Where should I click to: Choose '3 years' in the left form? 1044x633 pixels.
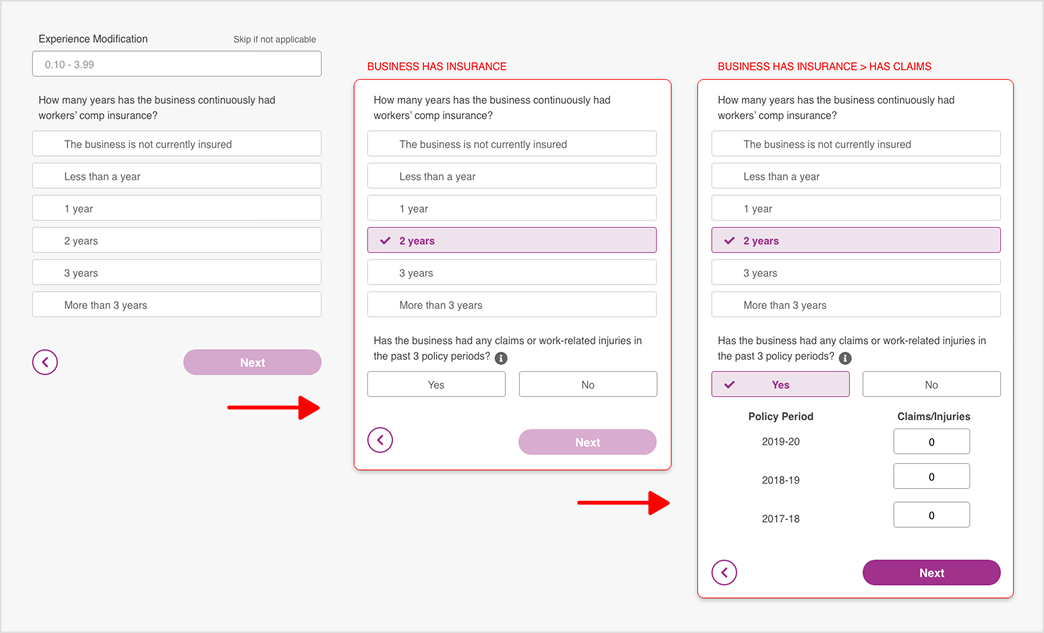pyautogui.click(x=177, y=272)
